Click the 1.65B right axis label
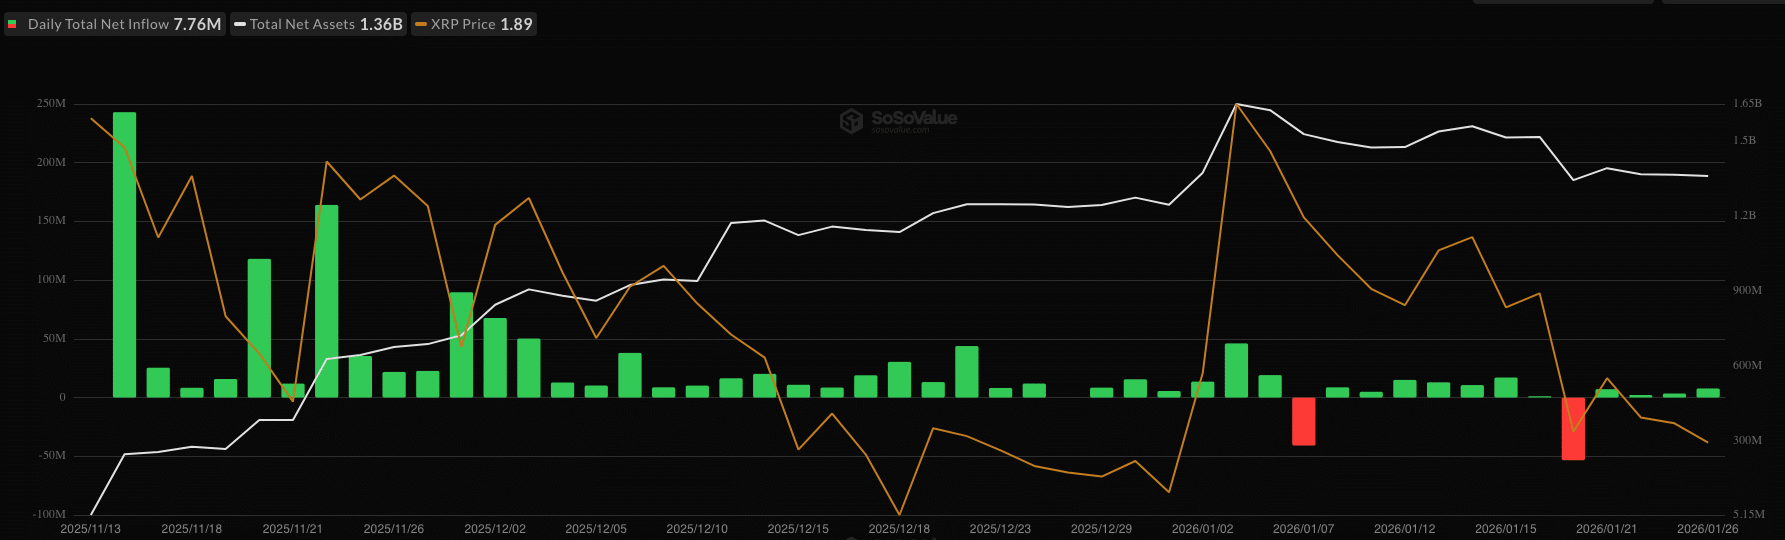 coord(1747,104)
